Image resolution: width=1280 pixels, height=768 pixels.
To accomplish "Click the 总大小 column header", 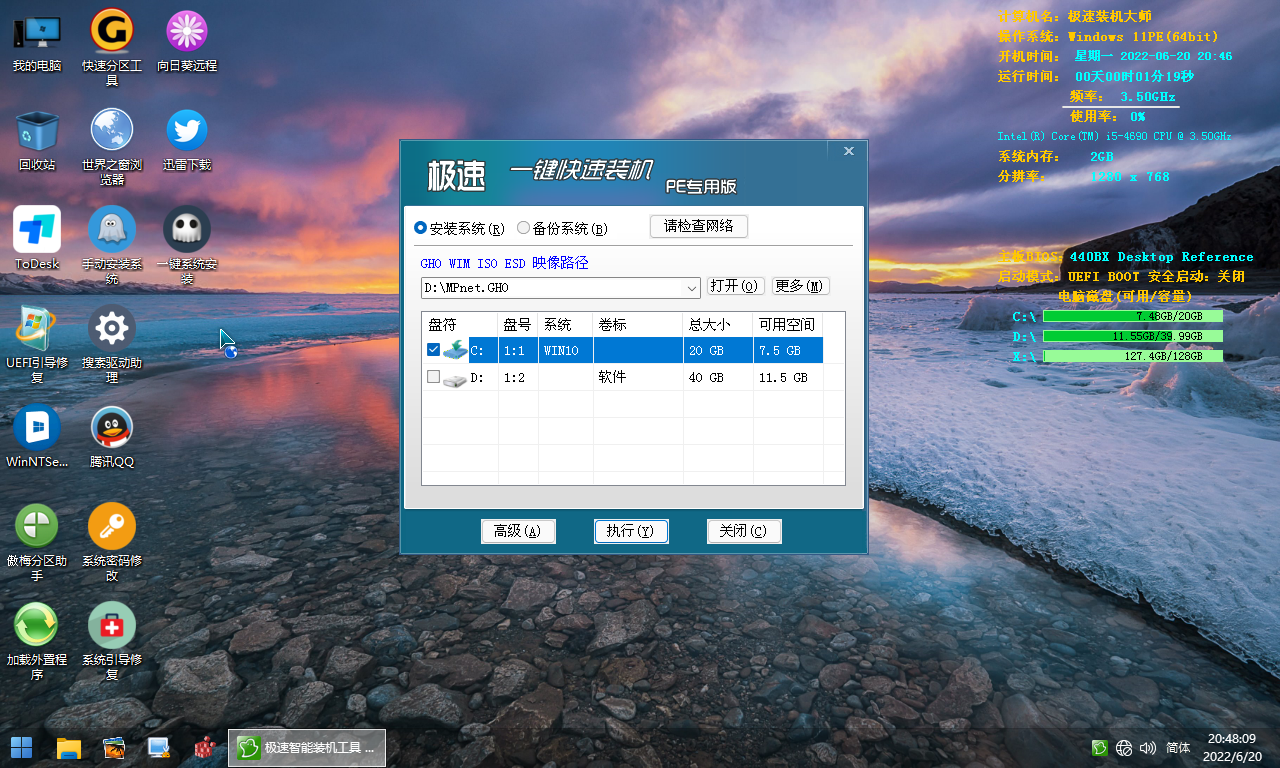I will pos(717,325).
